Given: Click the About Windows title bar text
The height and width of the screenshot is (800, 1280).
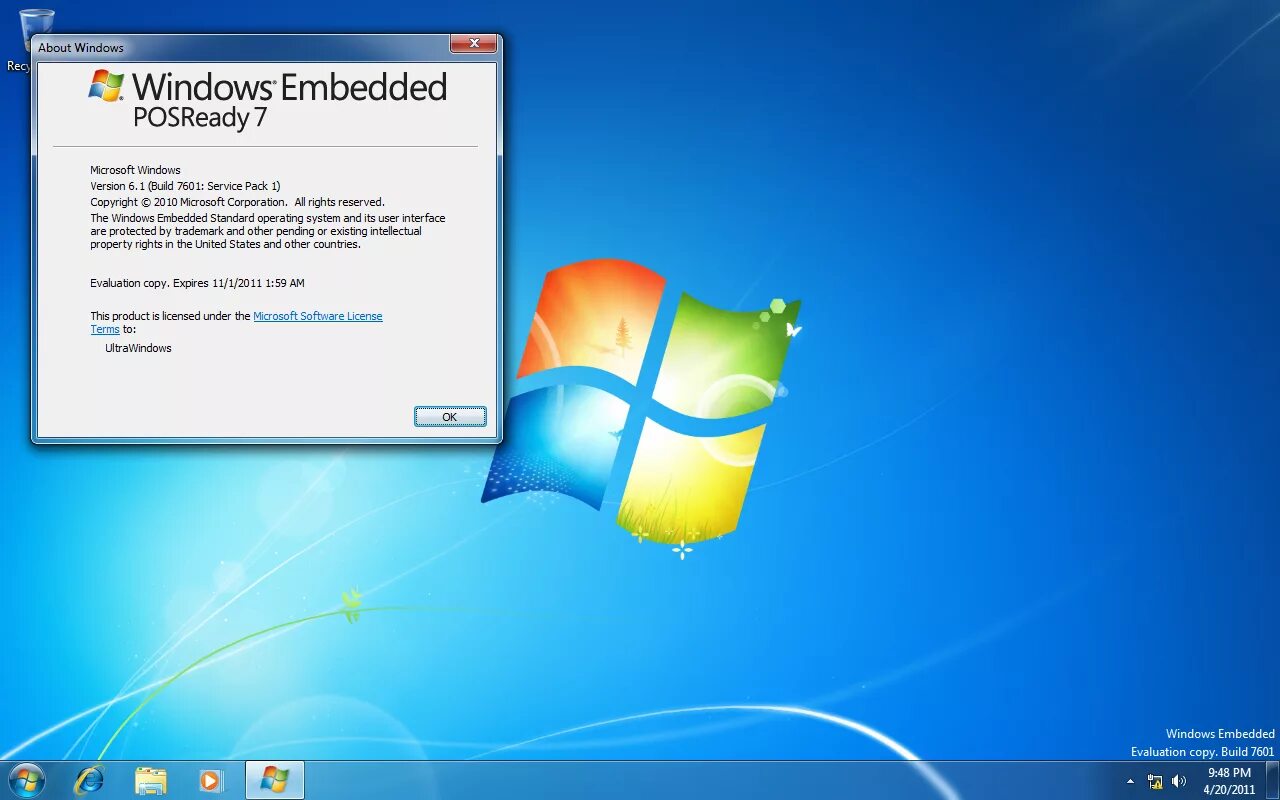Looking at the screenshot, I should [81, 47].
